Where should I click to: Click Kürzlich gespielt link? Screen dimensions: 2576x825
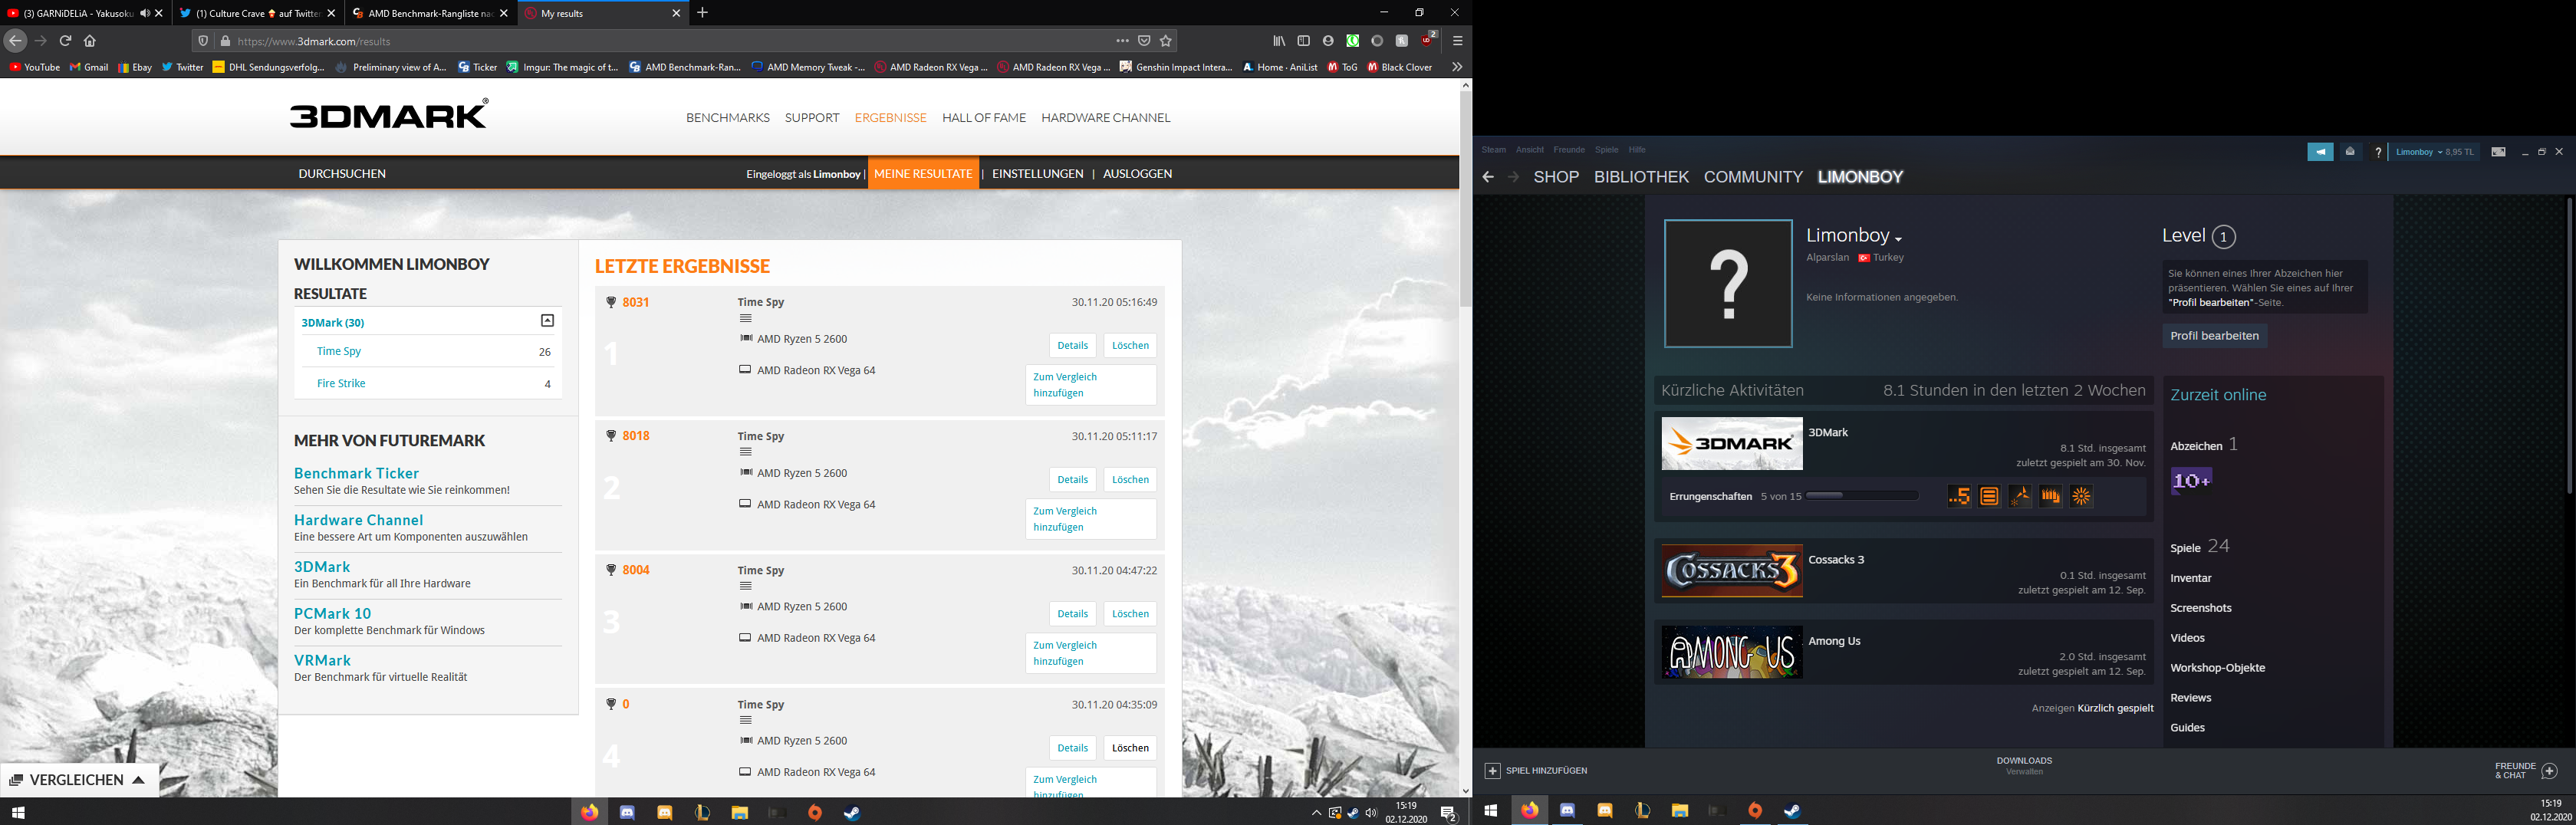pyautogui.click(x=2115, y=708)
